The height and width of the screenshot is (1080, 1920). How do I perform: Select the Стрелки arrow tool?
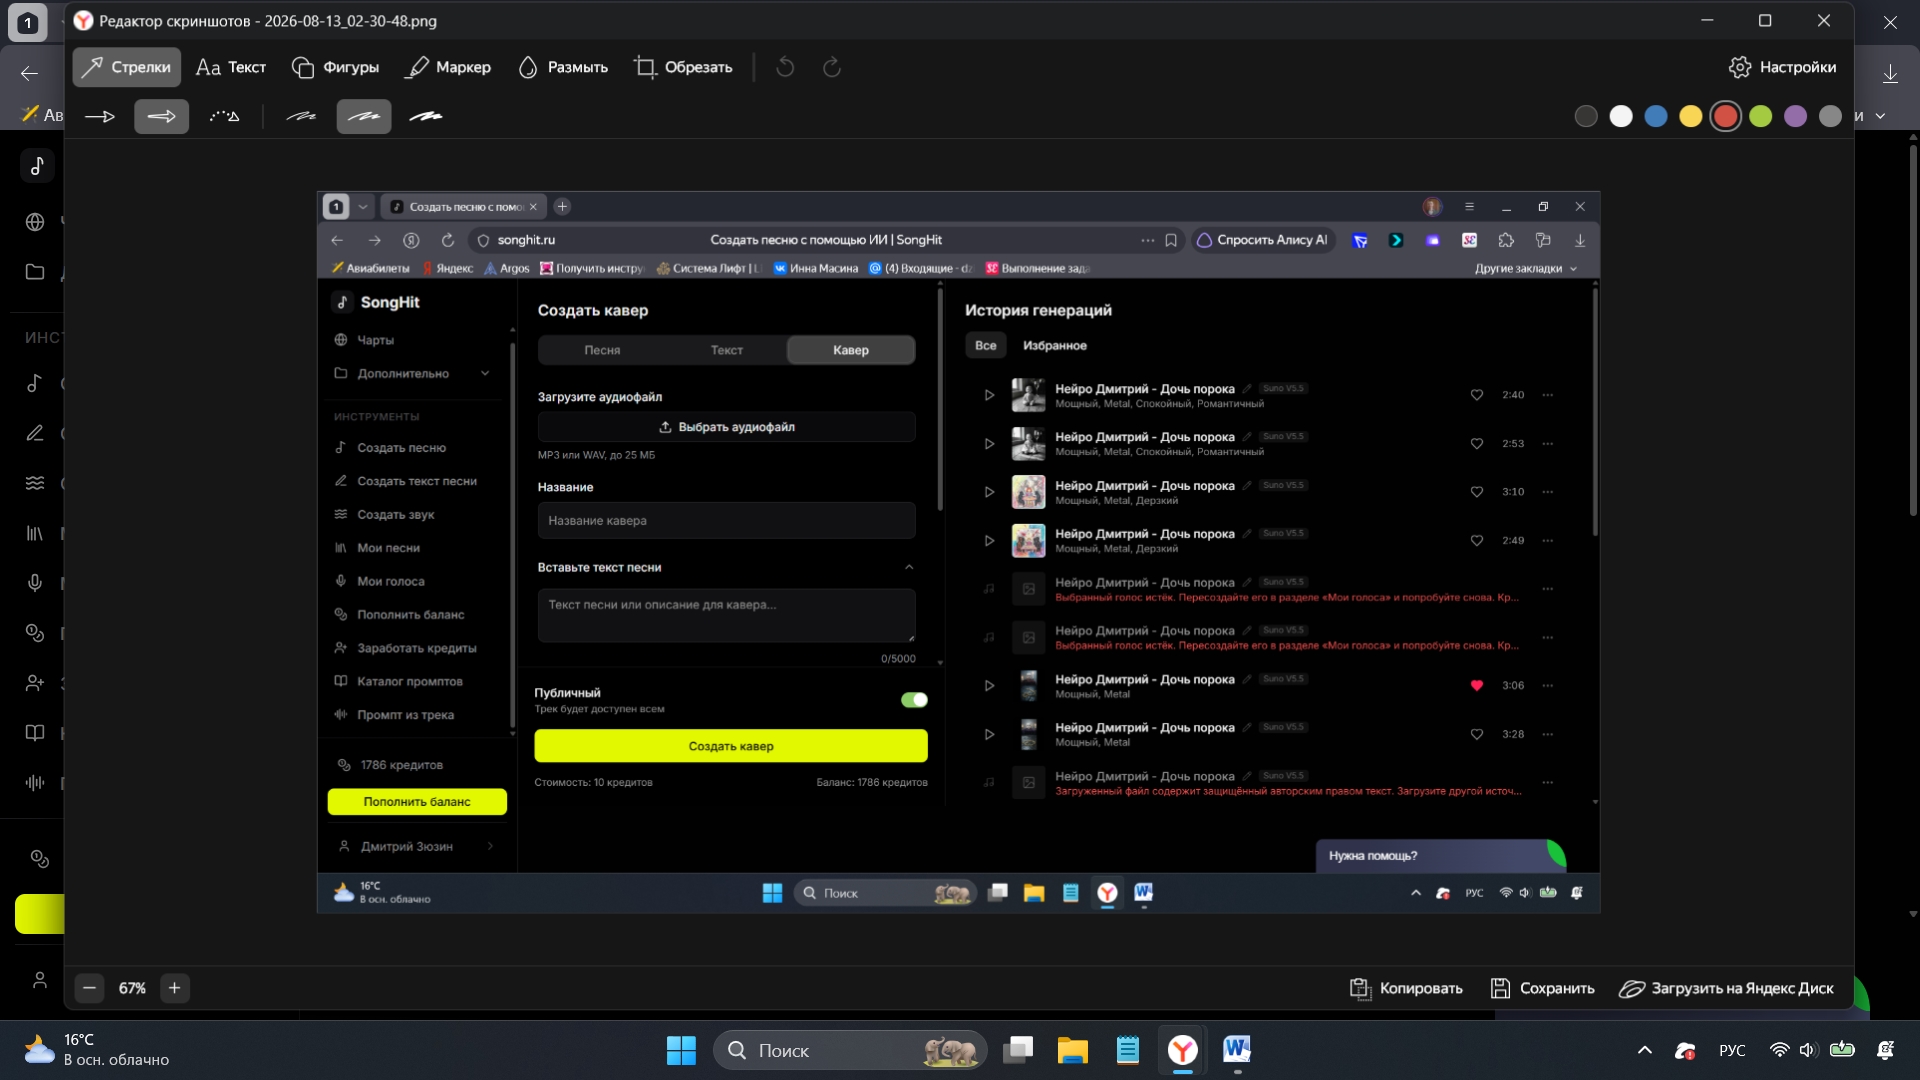click(126, 67)
